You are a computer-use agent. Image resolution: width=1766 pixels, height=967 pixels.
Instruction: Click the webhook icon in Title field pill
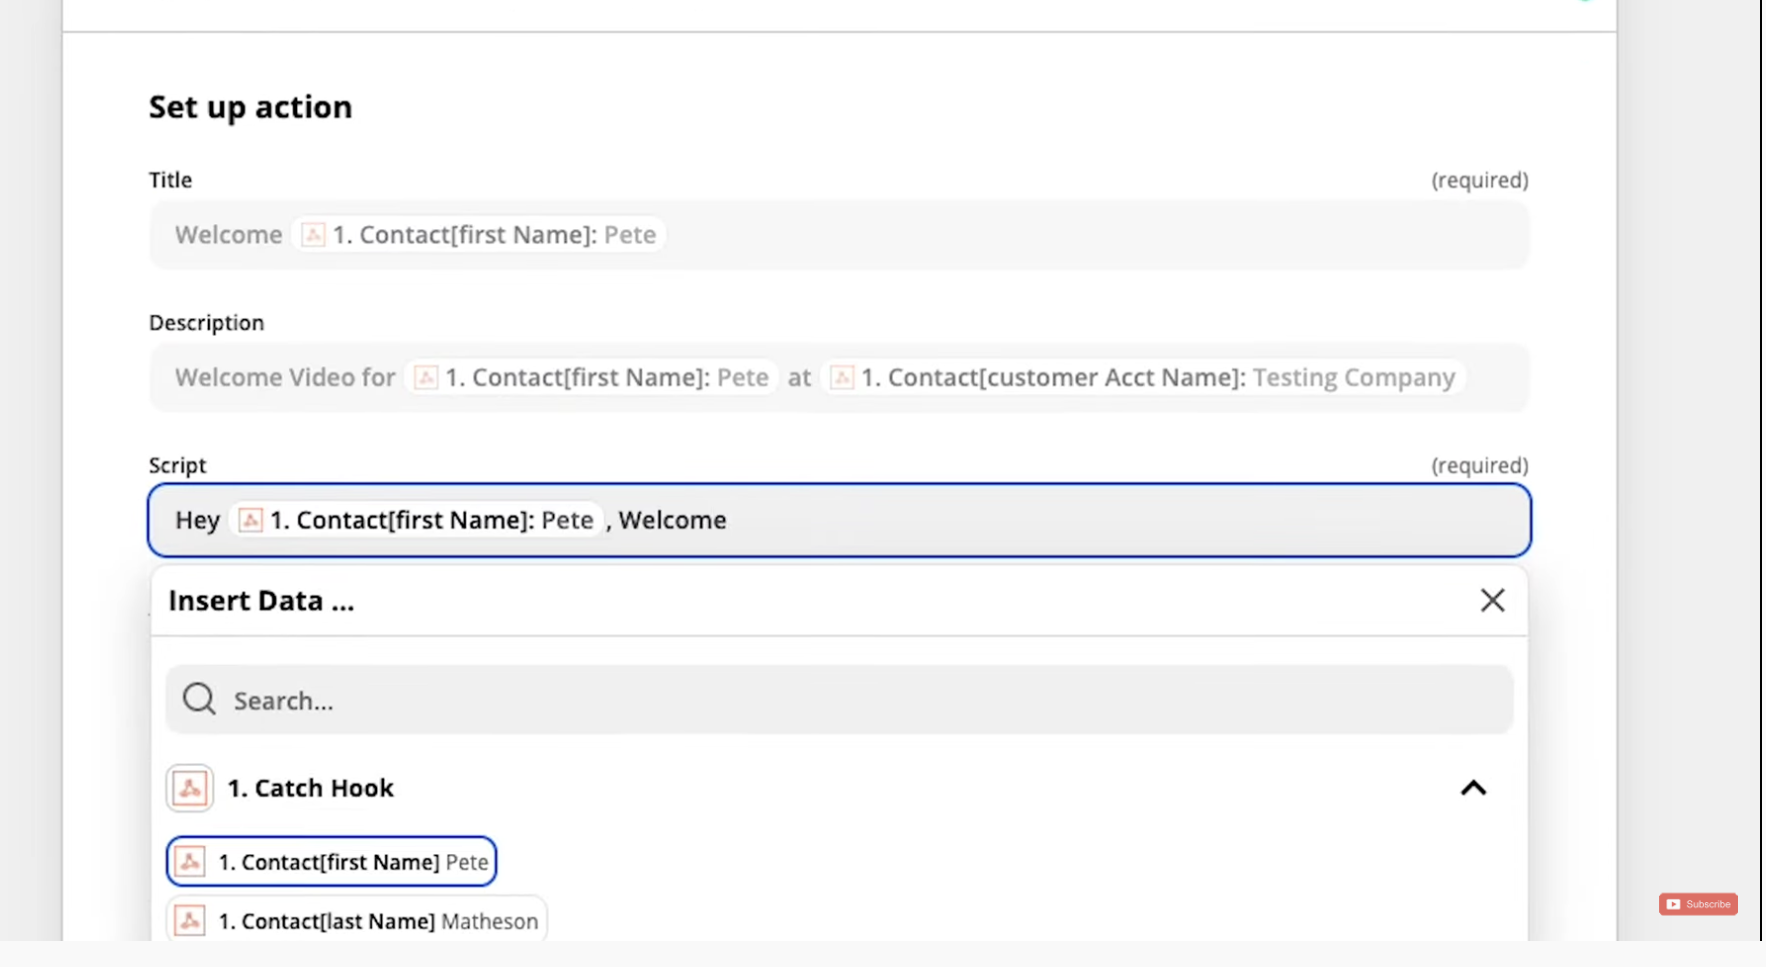click(313, 235)
